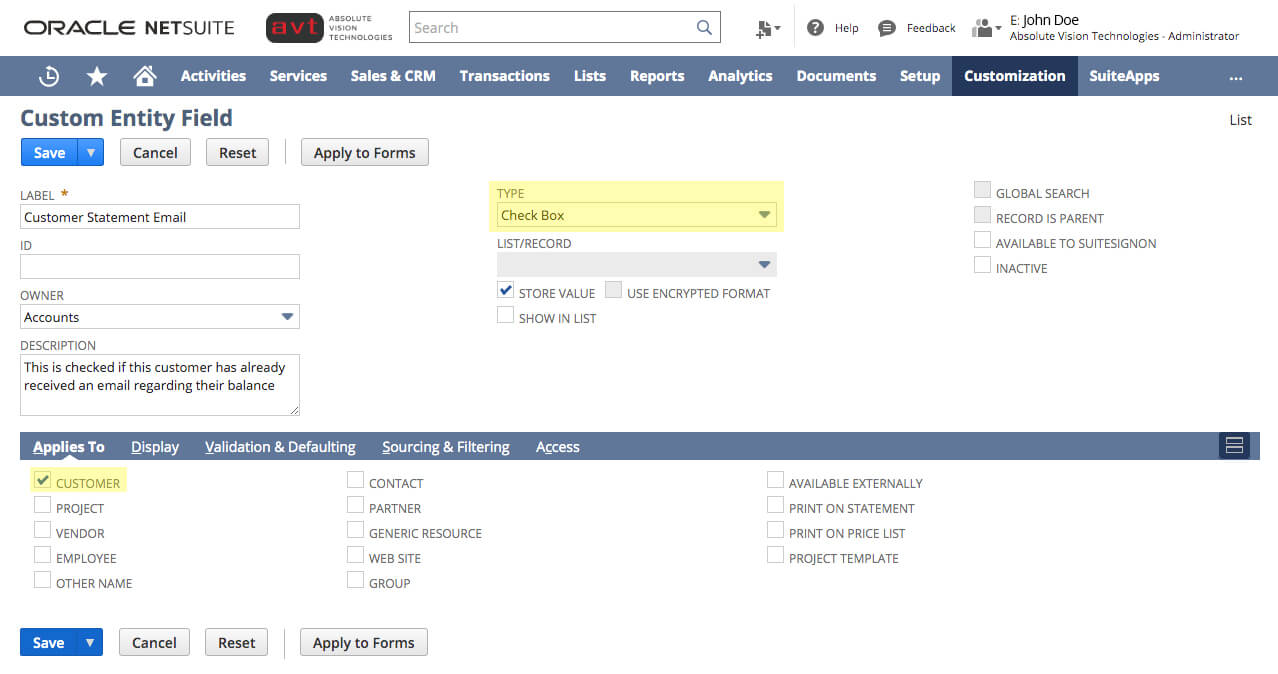Image resolution: width=1278 pixels, height=674 pixels.
Task: Click the Apply to Forms button
Action: tap(364, 152)
